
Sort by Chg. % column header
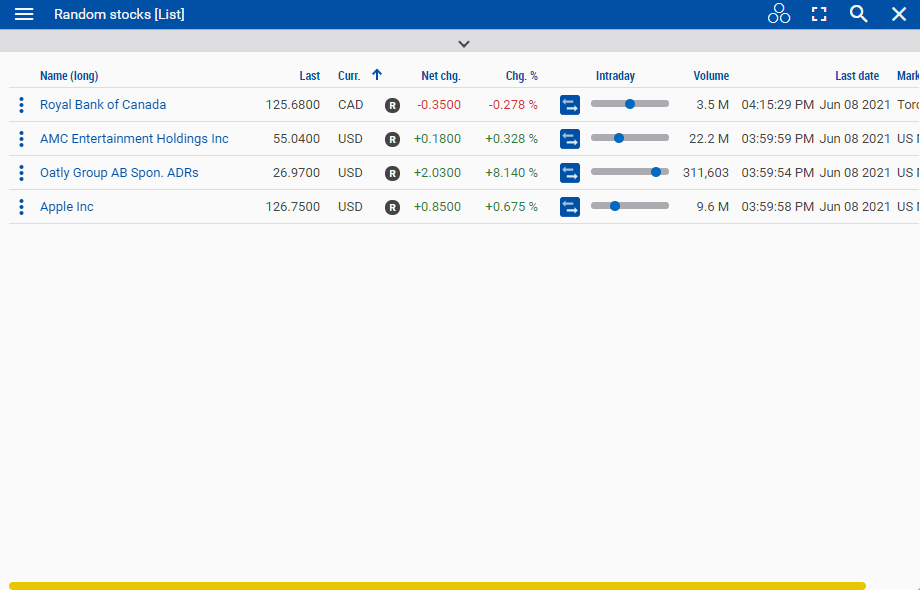[x=522, y=76]
